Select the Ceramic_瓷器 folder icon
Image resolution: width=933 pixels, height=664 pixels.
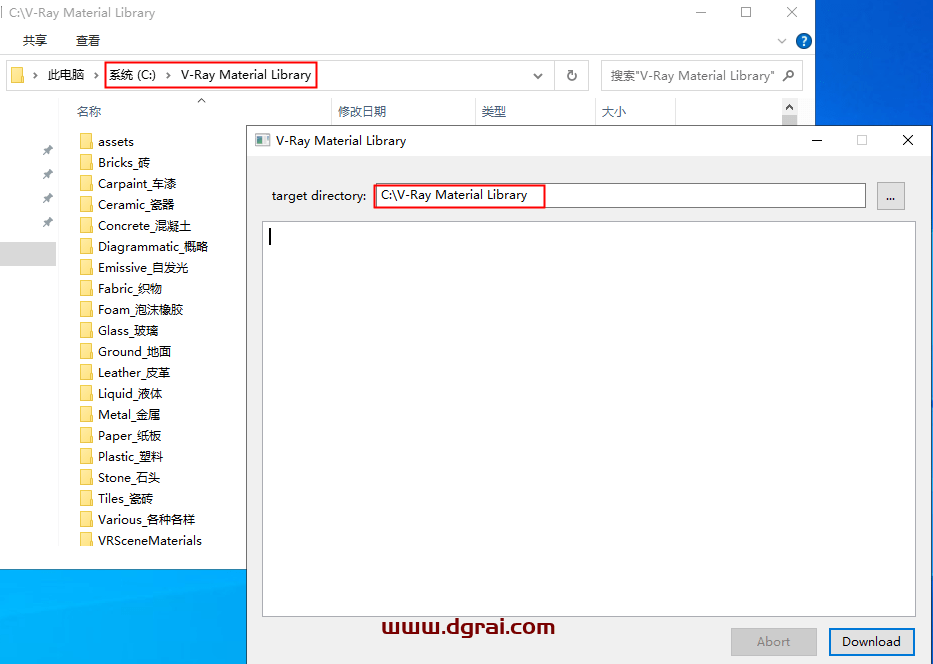point(86,204)
